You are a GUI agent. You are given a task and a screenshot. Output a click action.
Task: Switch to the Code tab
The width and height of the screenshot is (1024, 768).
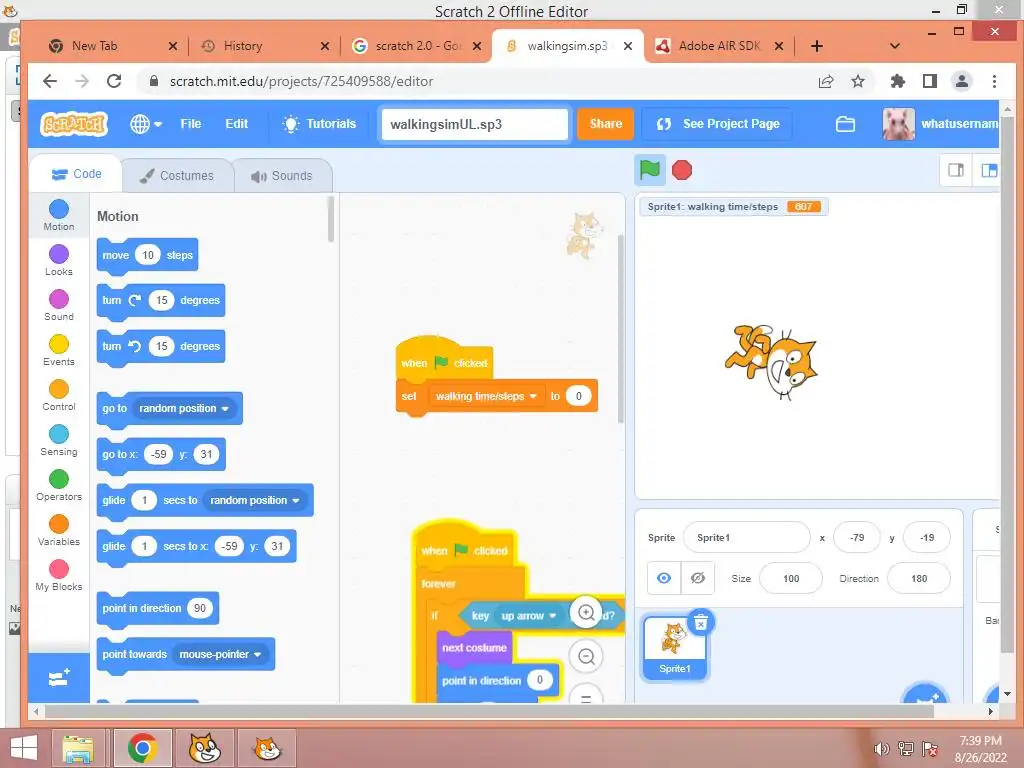click(76, 174)
